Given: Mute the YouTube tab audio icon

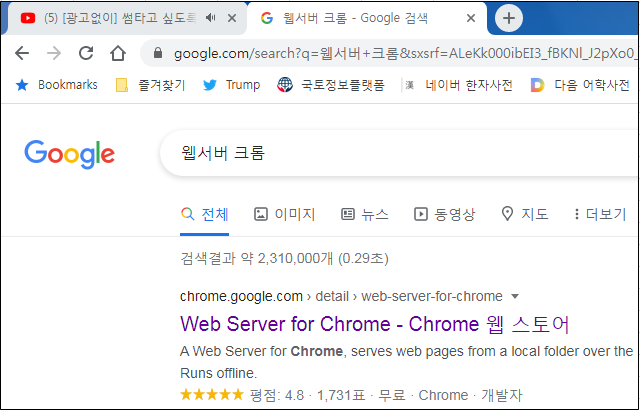Looking at the screenshot, I should click(x=210, y=18).
